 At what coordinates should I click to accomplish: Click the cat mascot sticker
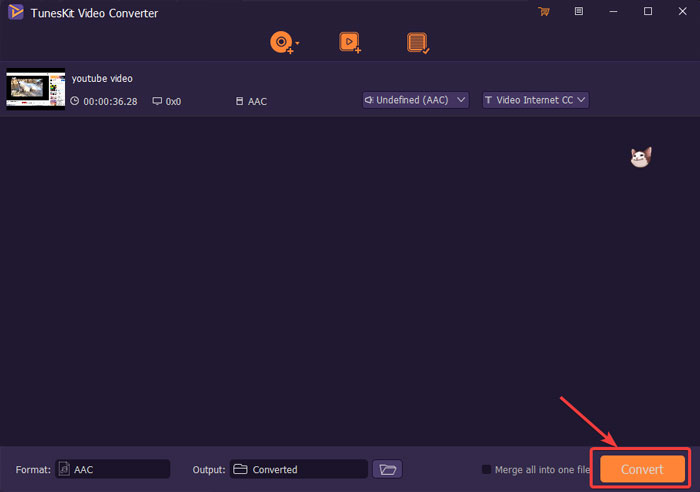641,157
